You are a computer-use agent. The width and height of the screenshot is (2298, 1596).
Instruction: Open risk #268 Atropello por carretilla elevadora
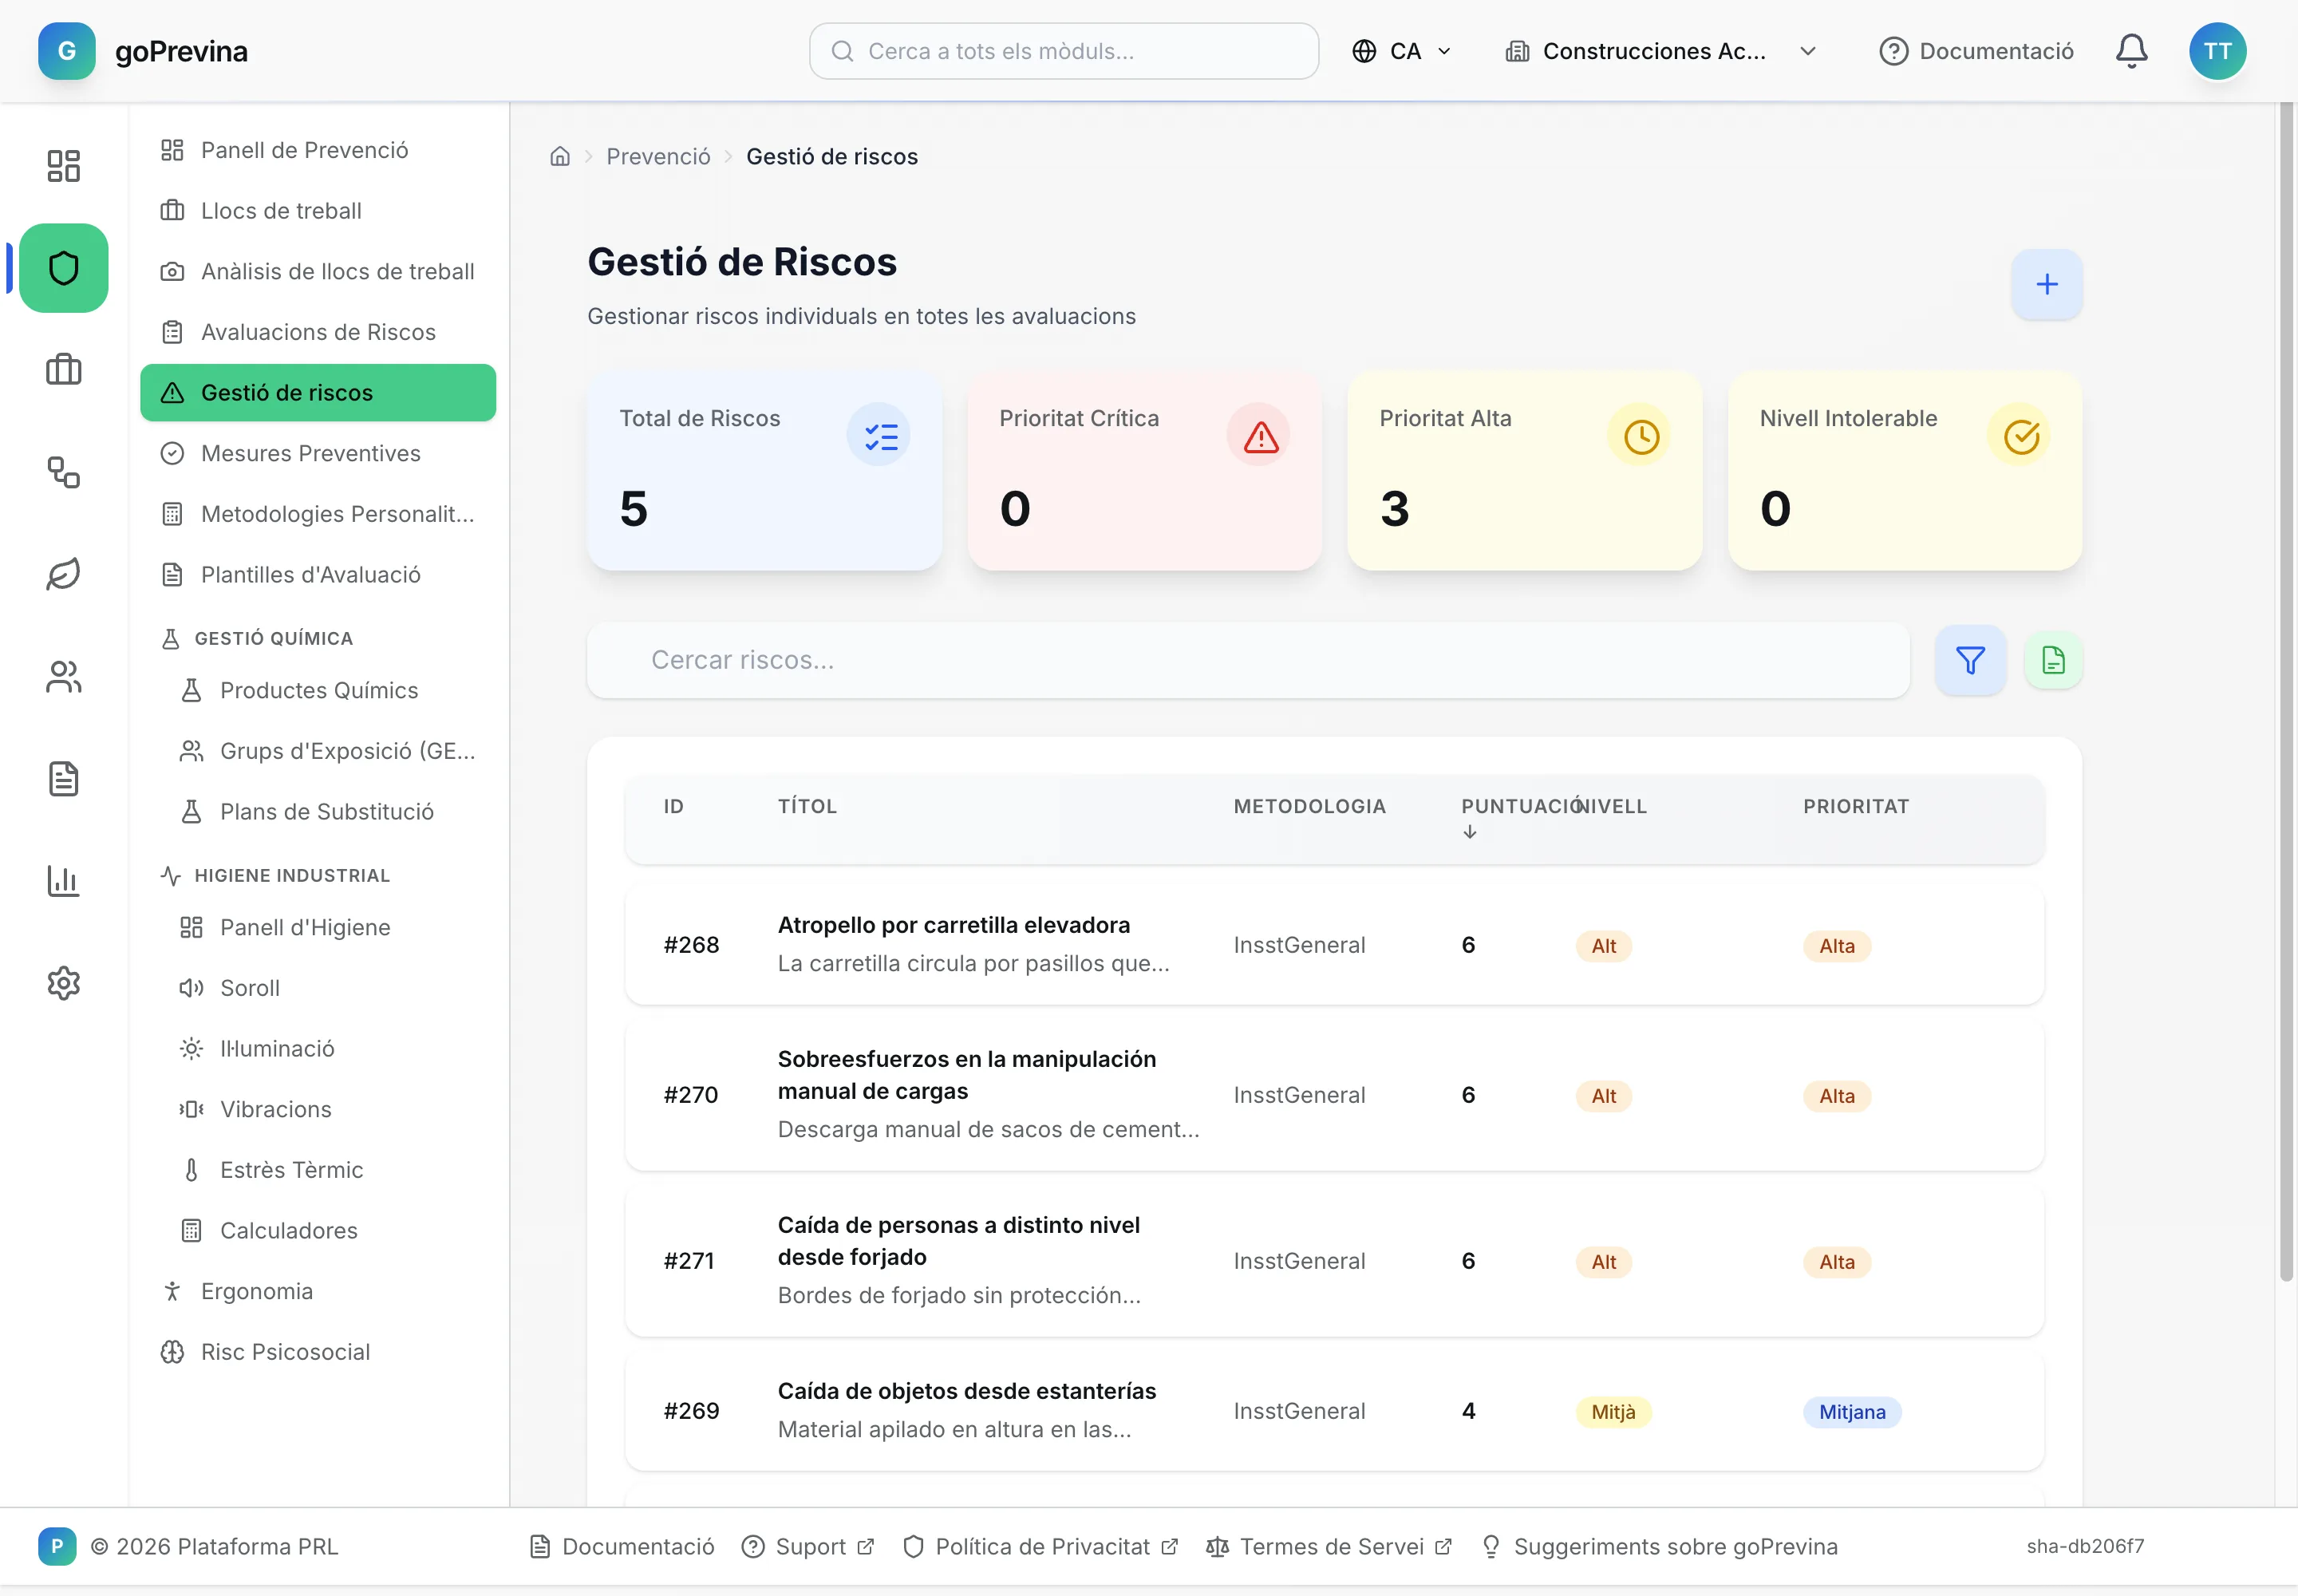click(1333, 945)
